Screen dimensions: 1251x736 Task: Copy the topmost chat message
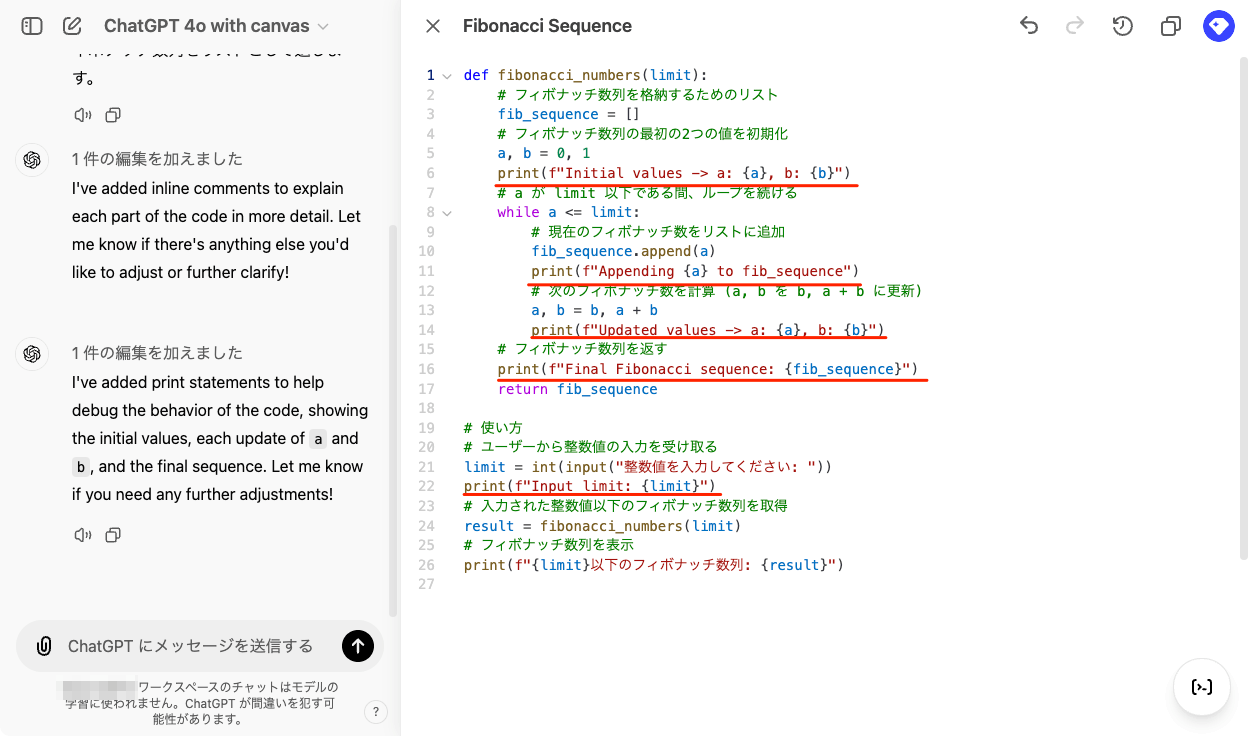click(x=113, y=115)
